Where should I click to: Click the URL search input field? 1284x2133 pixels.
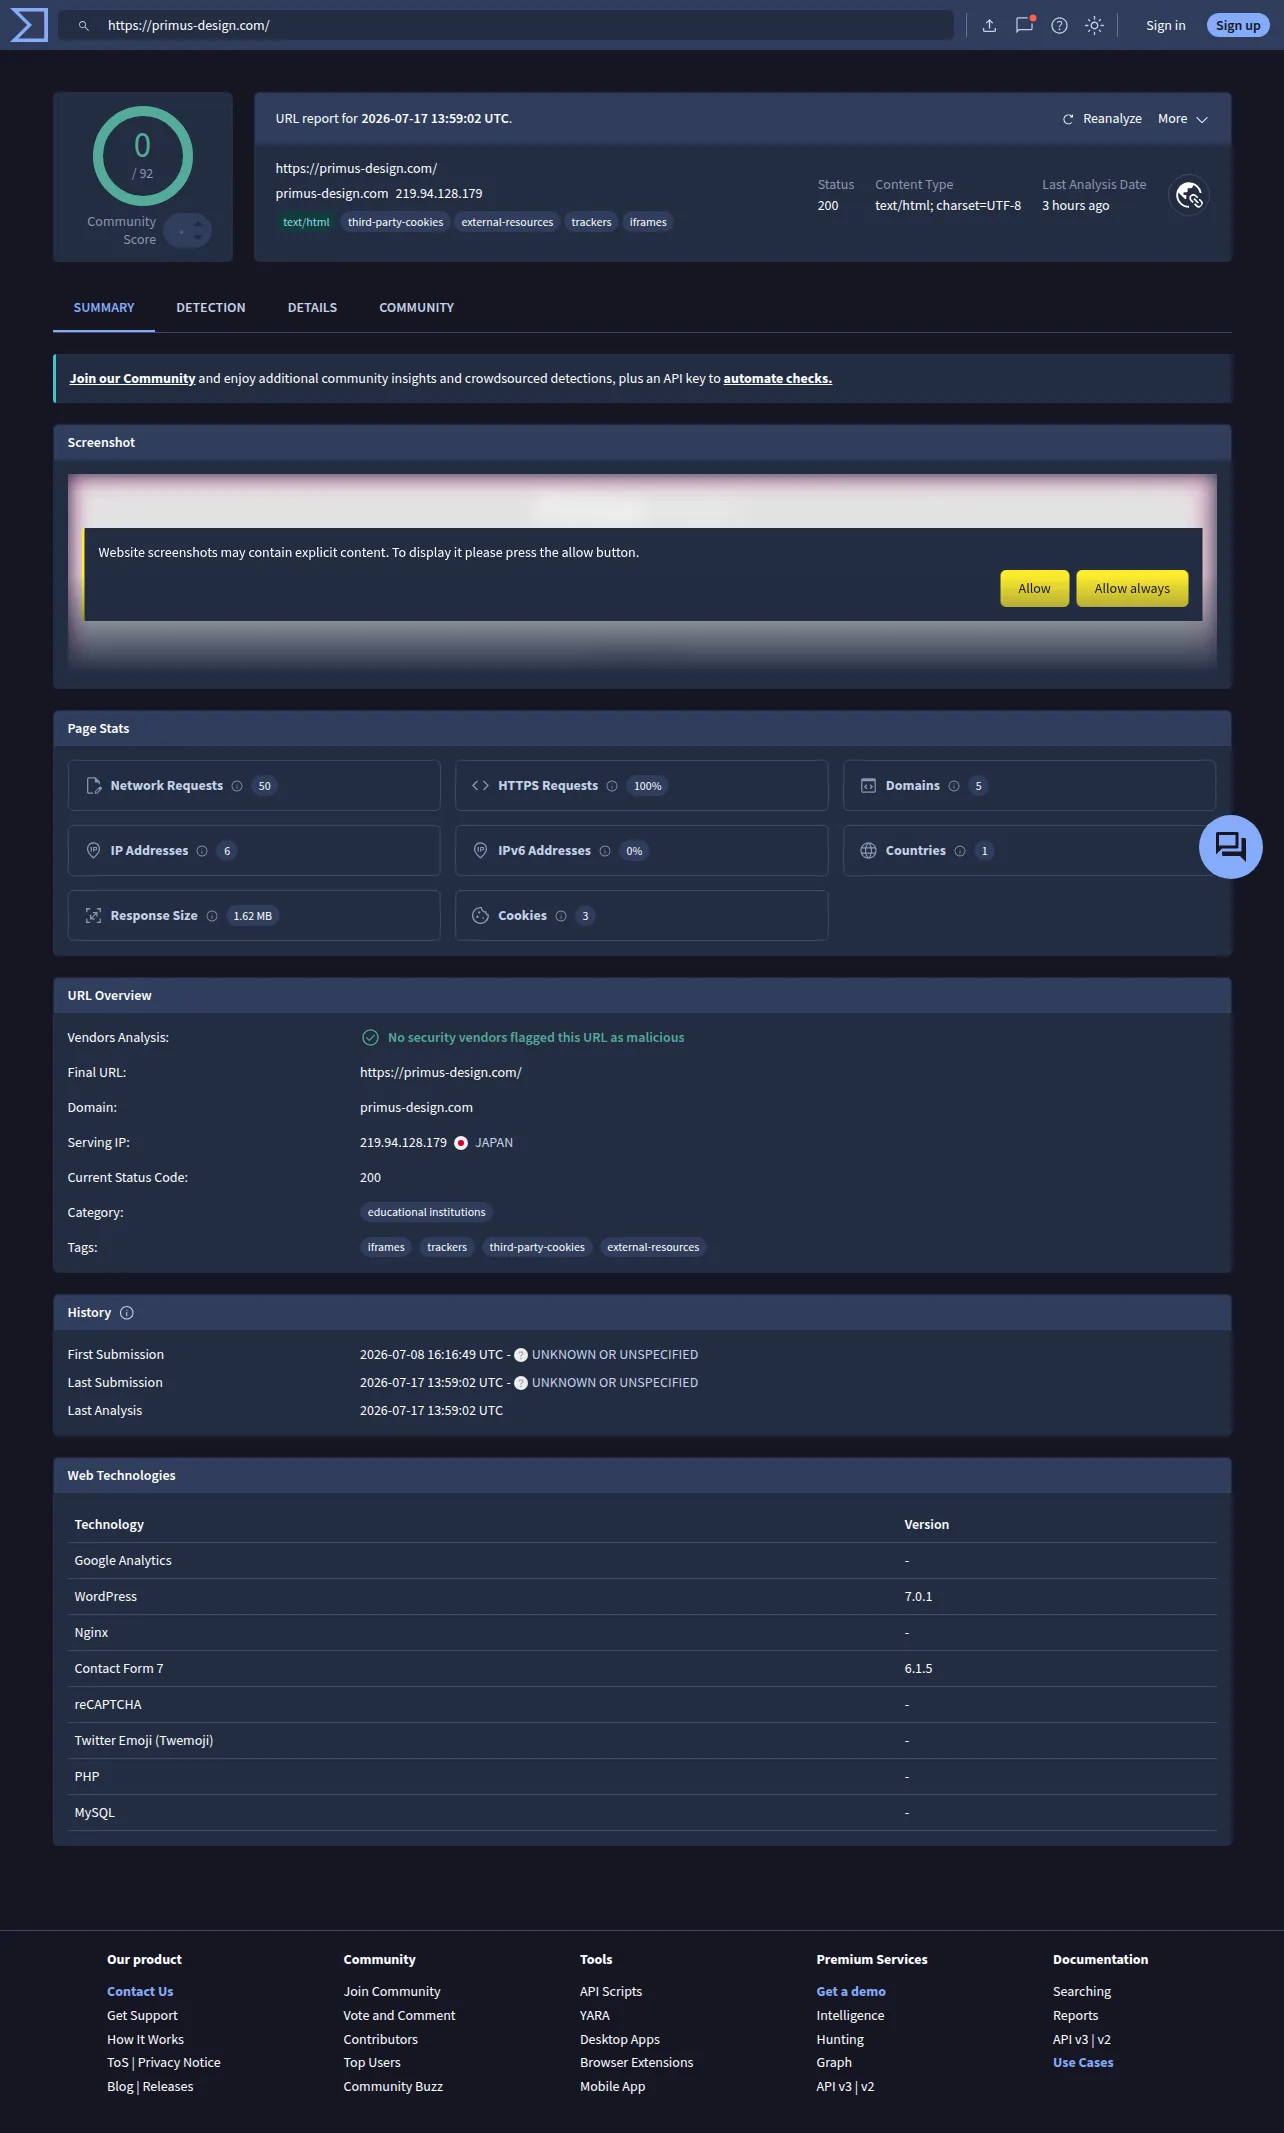(505, 26)
